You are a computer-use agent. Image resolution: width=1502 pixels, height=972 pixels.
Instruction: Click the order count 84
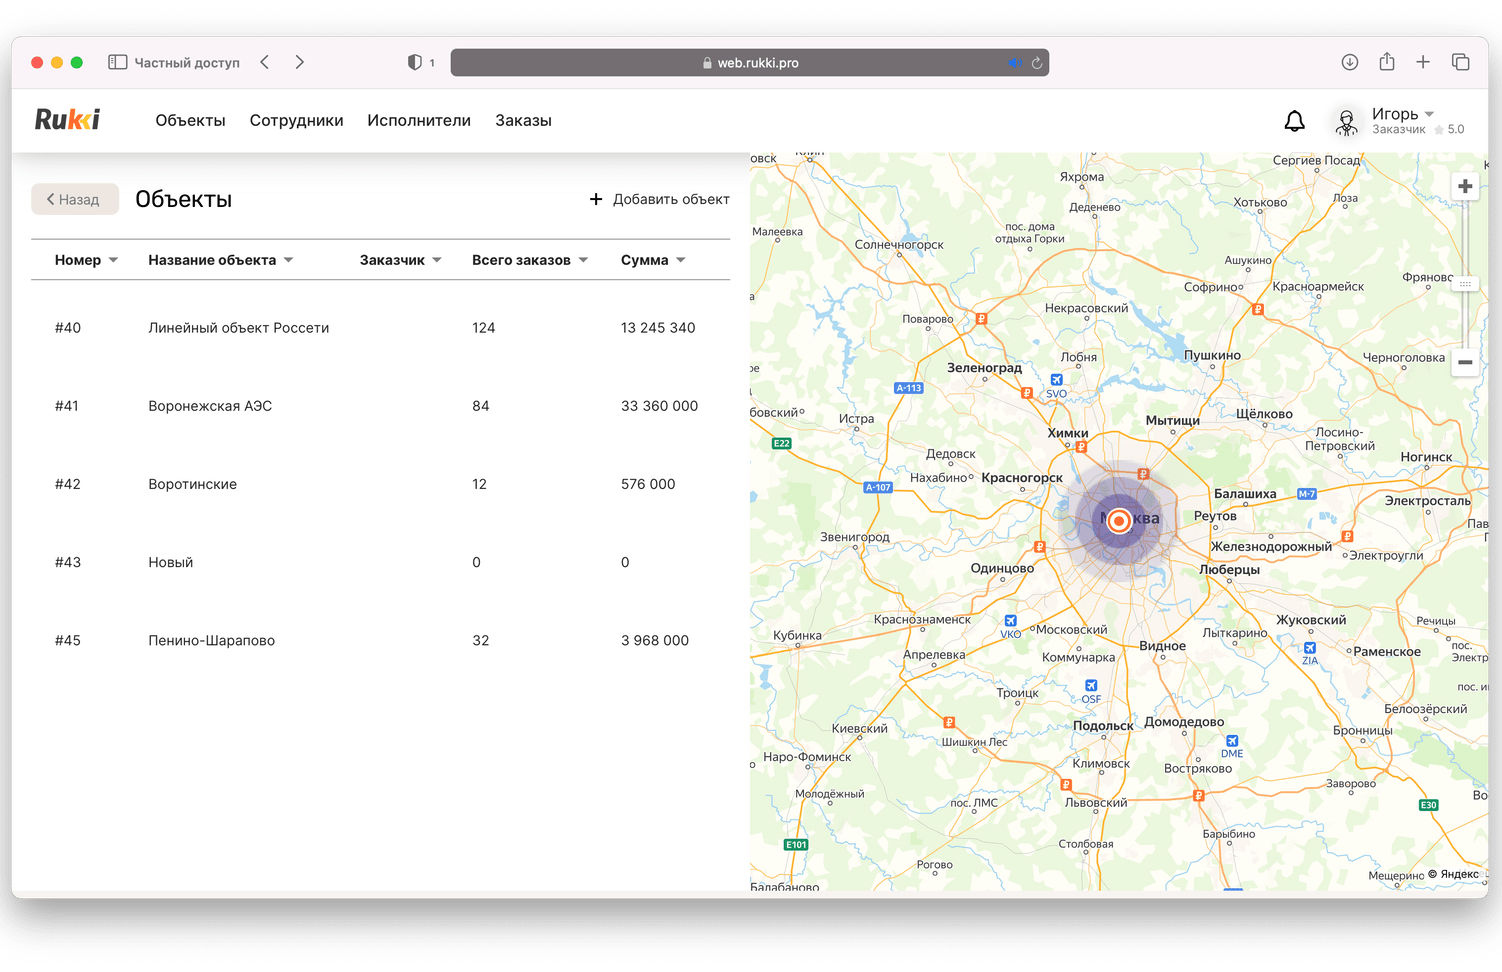(481, 406)
